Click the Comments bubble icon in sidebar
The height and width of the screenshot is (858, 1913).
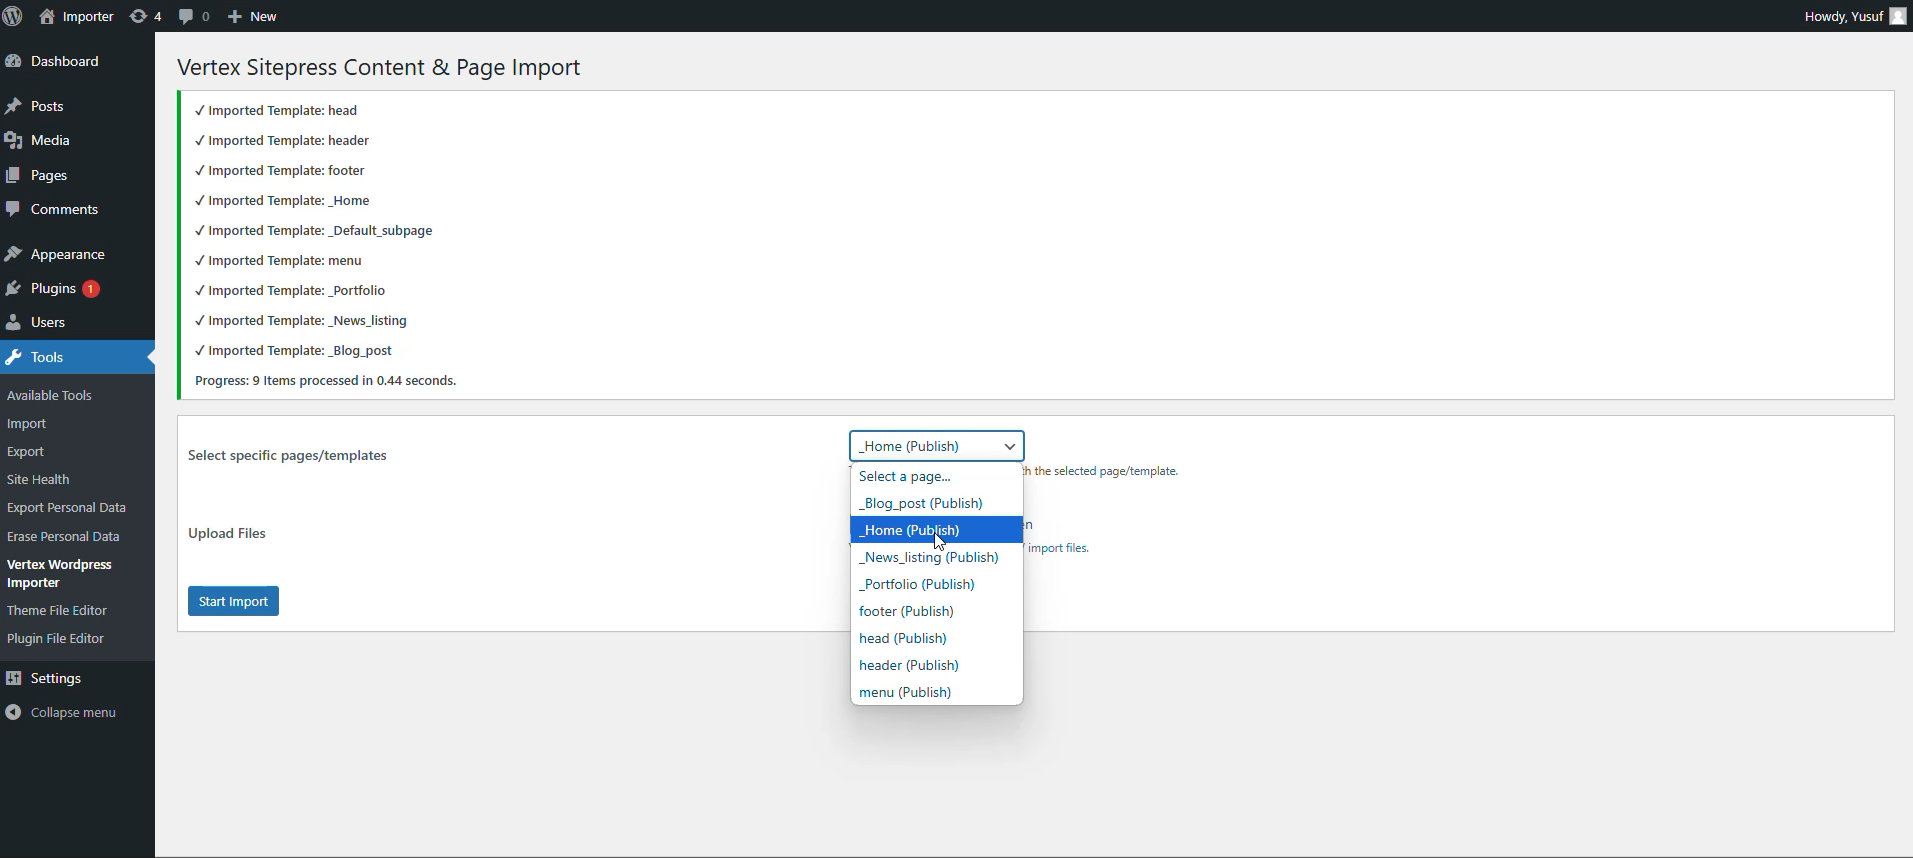pyautogui.click(x=13, y=209)
